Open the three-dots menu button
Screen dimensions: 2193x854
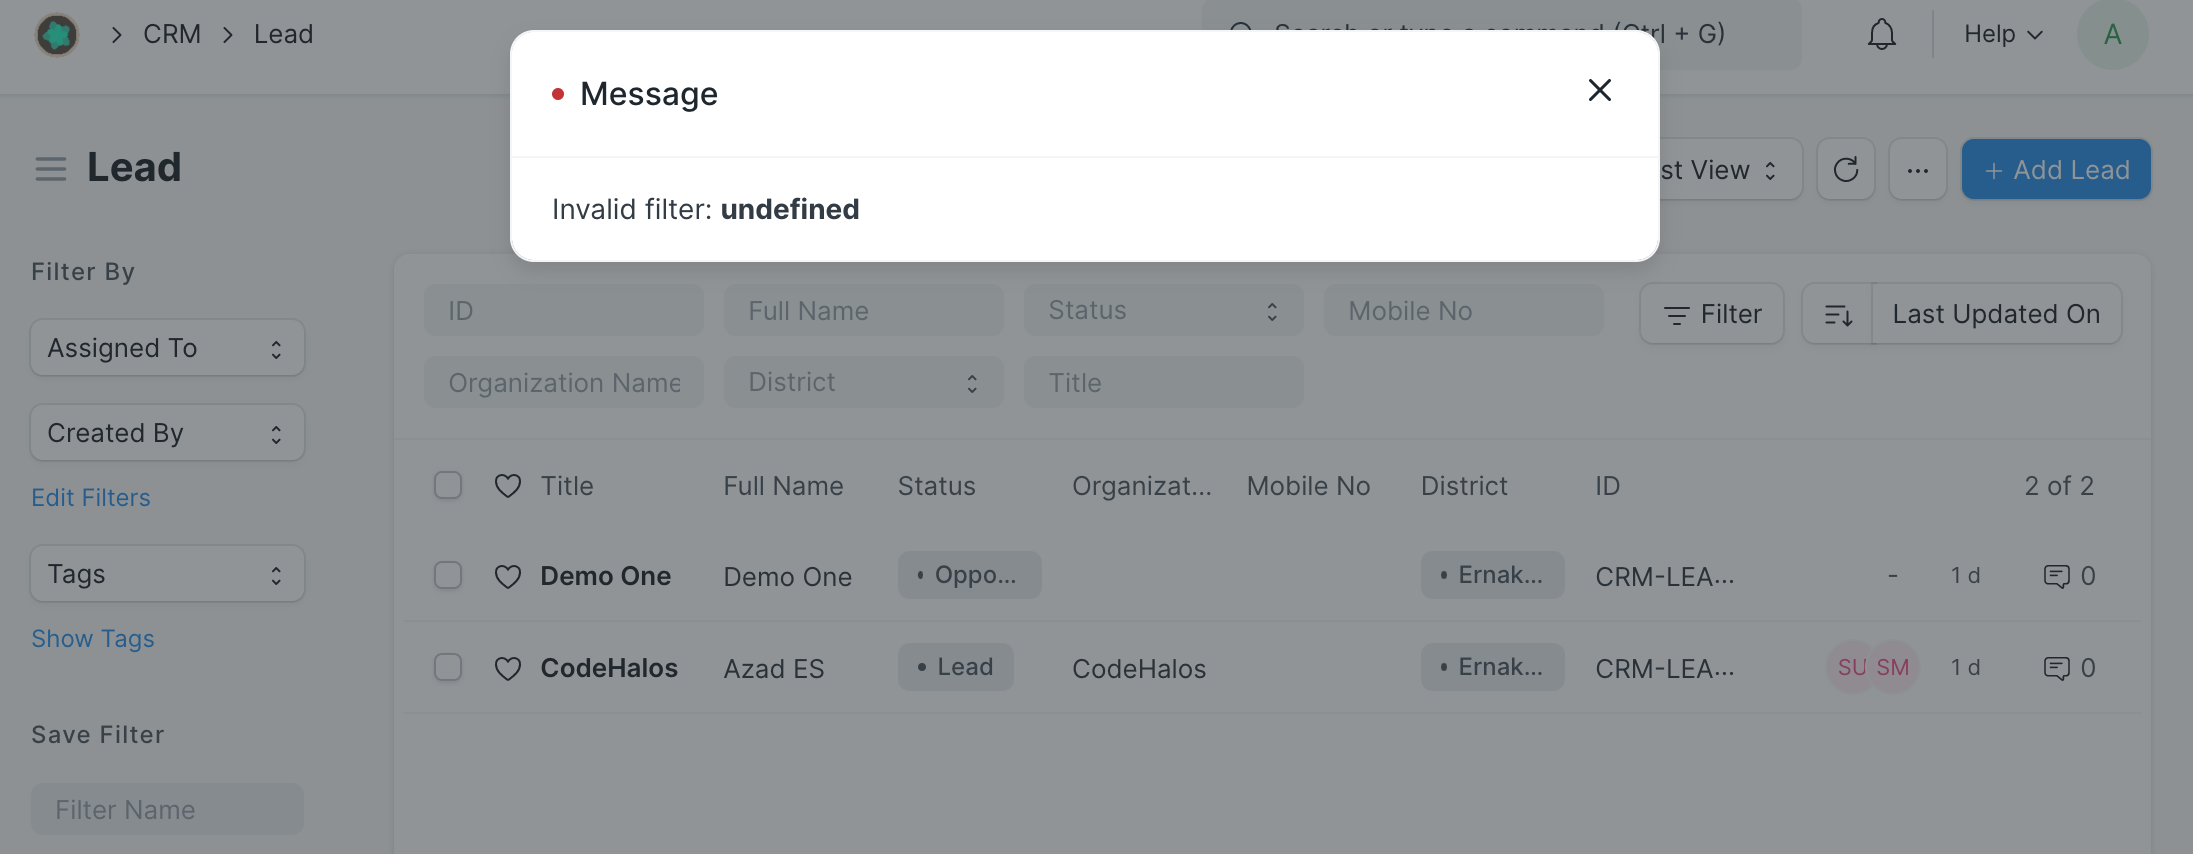pos(1917,170)
